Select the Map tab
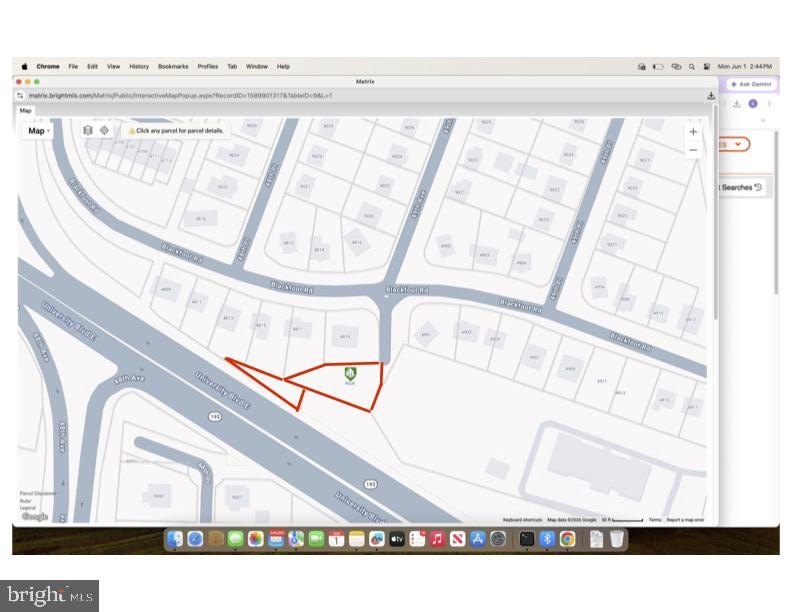The image size is (792, 612). click(25, 111)
